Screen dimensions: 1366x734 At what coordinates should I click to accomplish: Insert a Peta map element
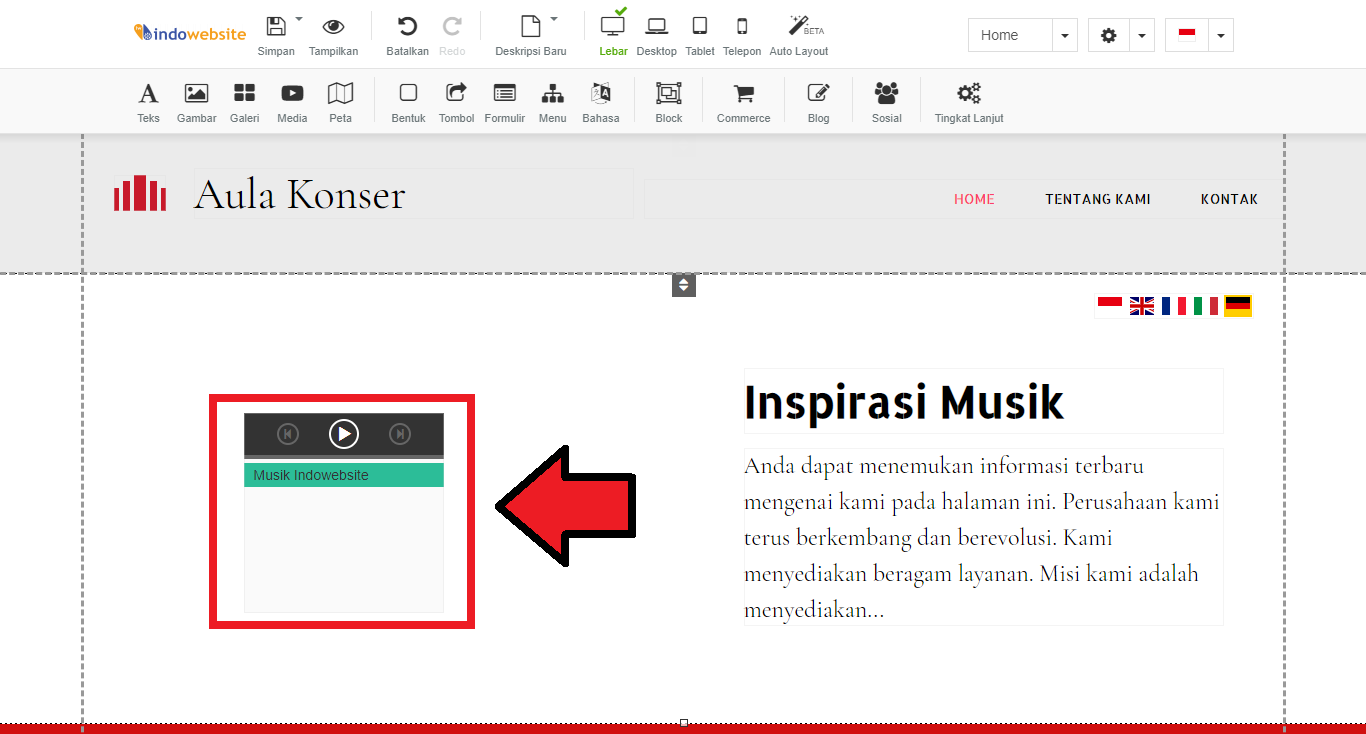(x=340, y=100)
